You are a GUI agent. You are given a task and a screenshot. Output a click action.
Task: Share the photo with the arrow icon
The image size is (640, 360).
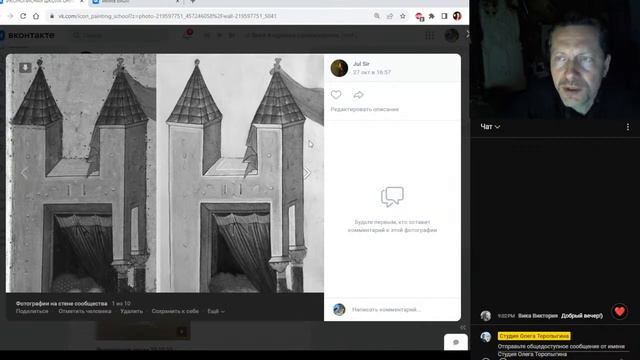358,95
